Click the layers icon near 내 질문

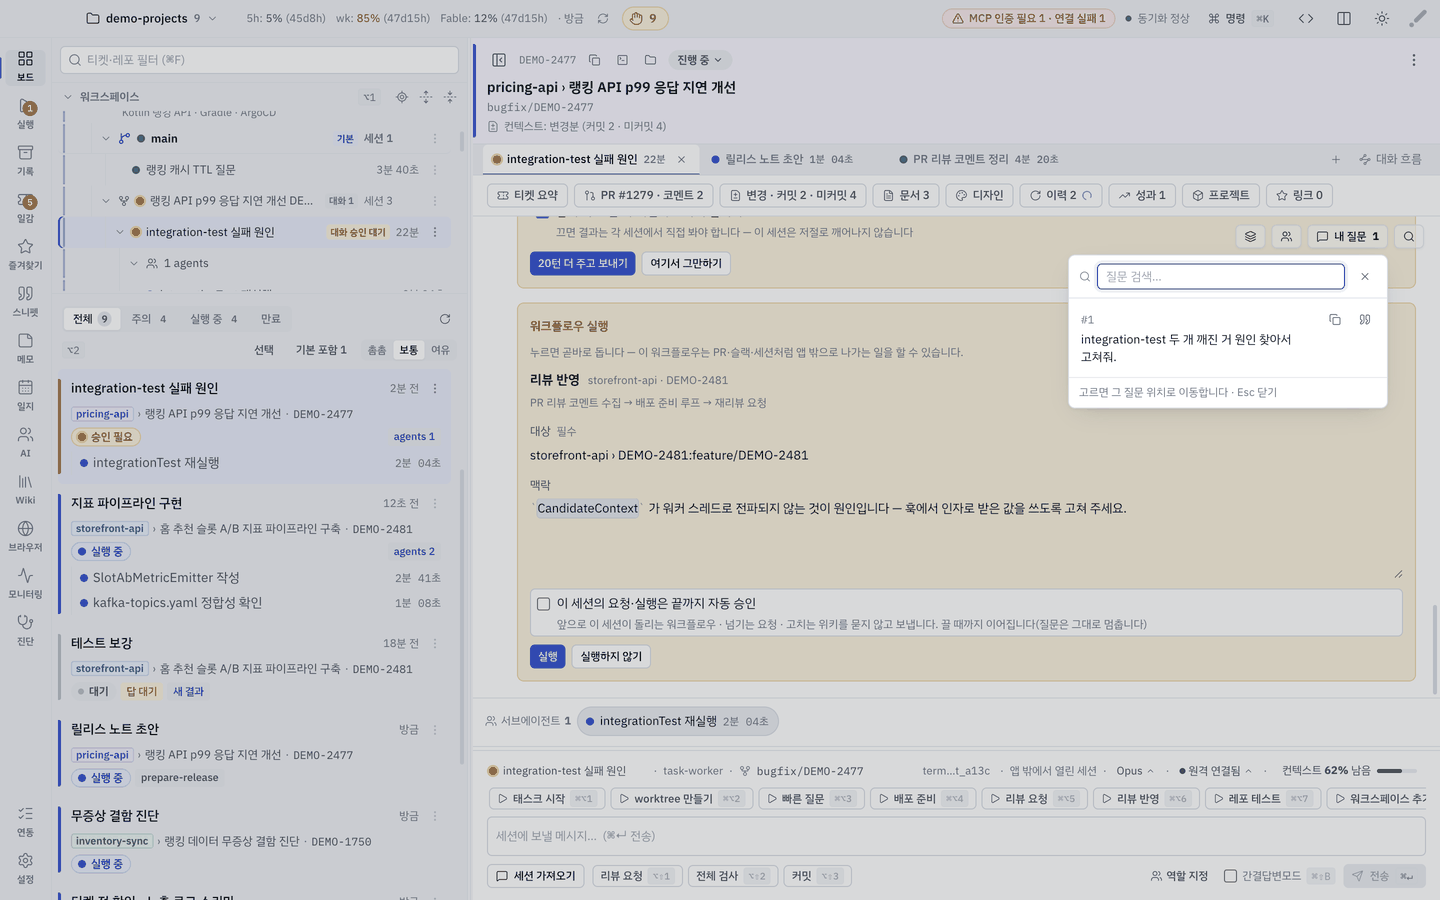click(x=1250, y=237)
